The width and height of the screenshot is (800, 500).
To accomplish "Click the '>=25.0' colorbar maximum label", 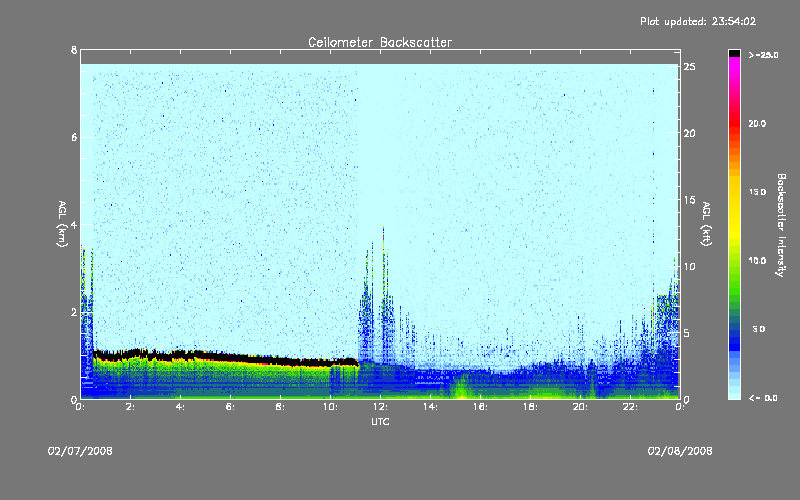I will click(x=763, y=55).
